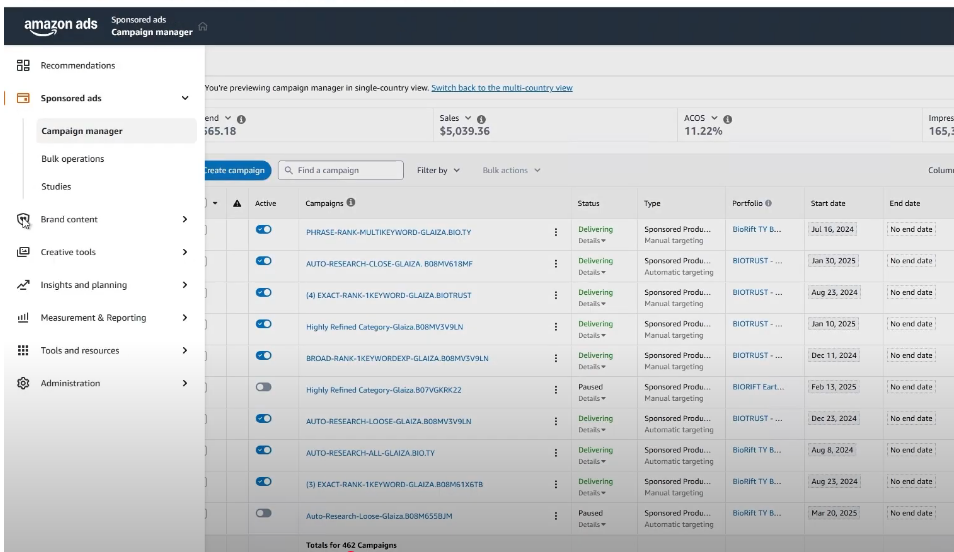This screenshot has height=552, width=954.
Task: Expand Details under first Delivering status
Action: coord(592,241)
